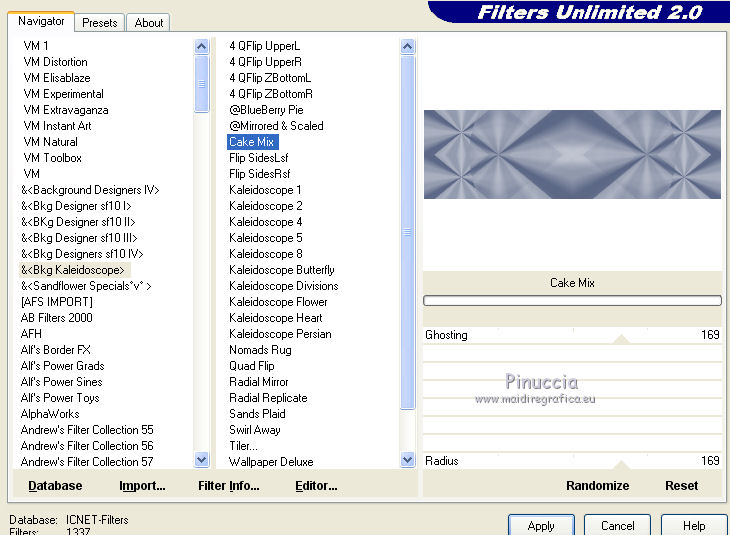Choose 4 QFlip UpperL filter
This screenshot has height=535, width=730.
(x=264, y=46)
